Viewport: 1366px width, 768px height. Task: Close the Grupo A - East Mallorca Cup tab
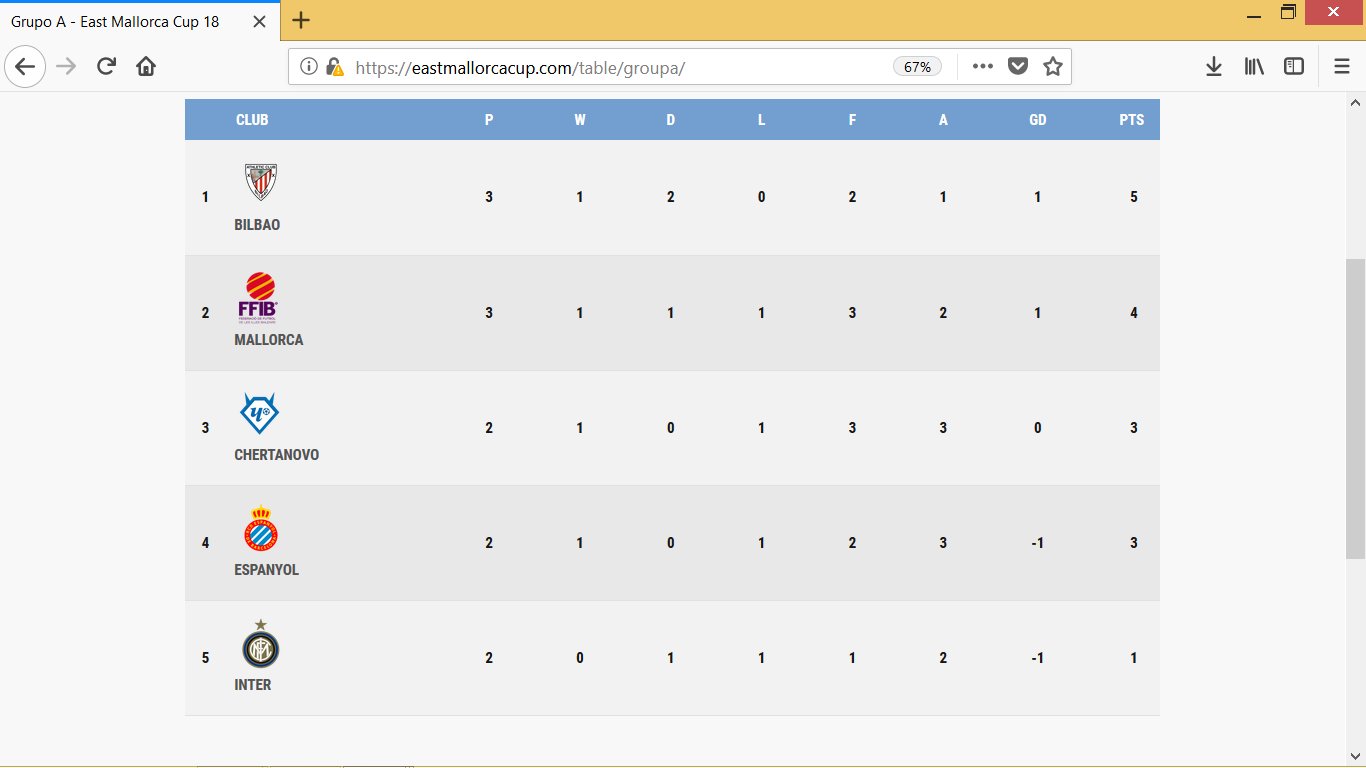click(259, 20)
